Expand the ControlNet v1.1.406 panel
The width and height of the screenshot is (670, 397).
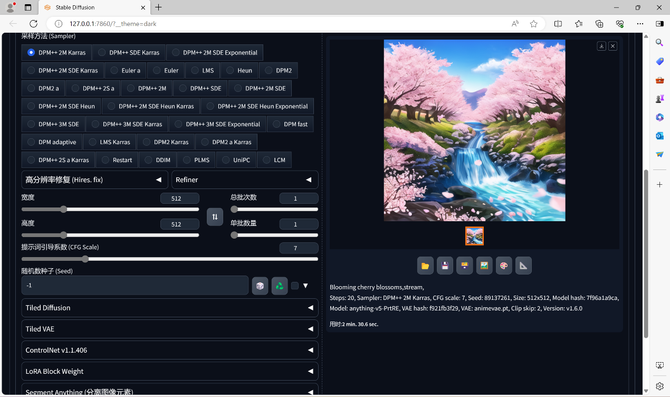tap(170, 350)
